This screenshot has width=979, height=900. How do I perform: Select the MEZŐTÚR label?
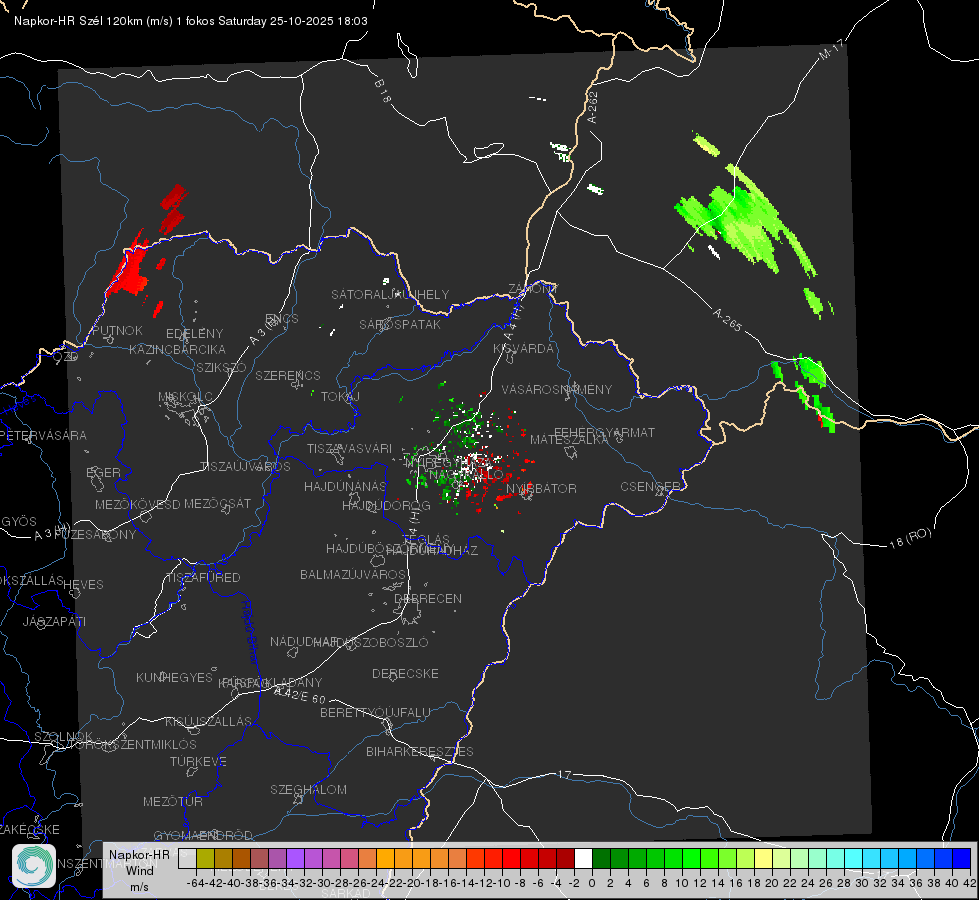click(172, 801)
